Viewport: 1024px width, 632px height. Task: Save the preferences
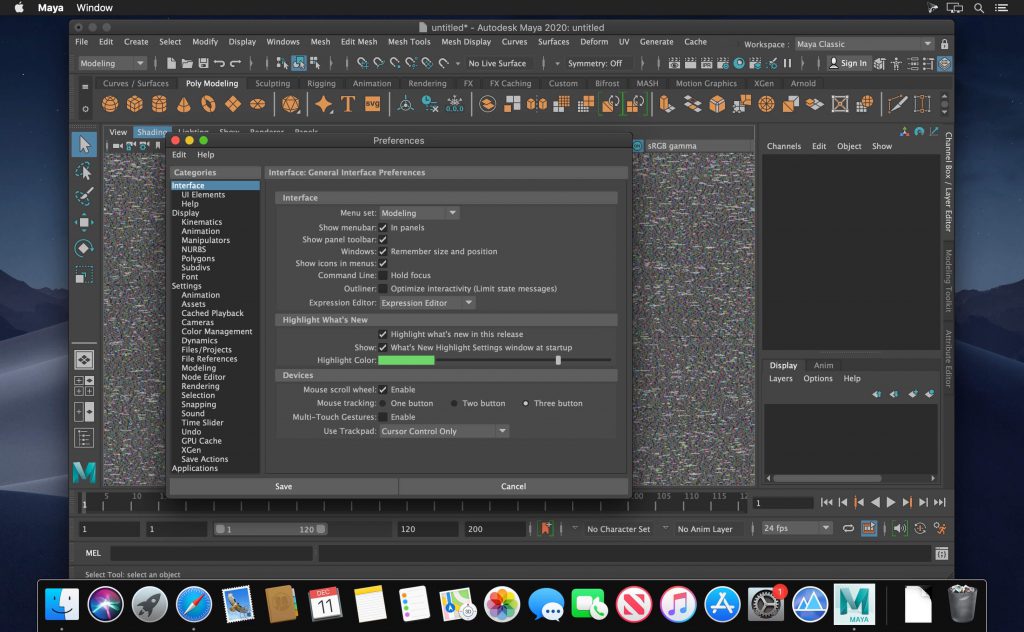pos(283,486)
